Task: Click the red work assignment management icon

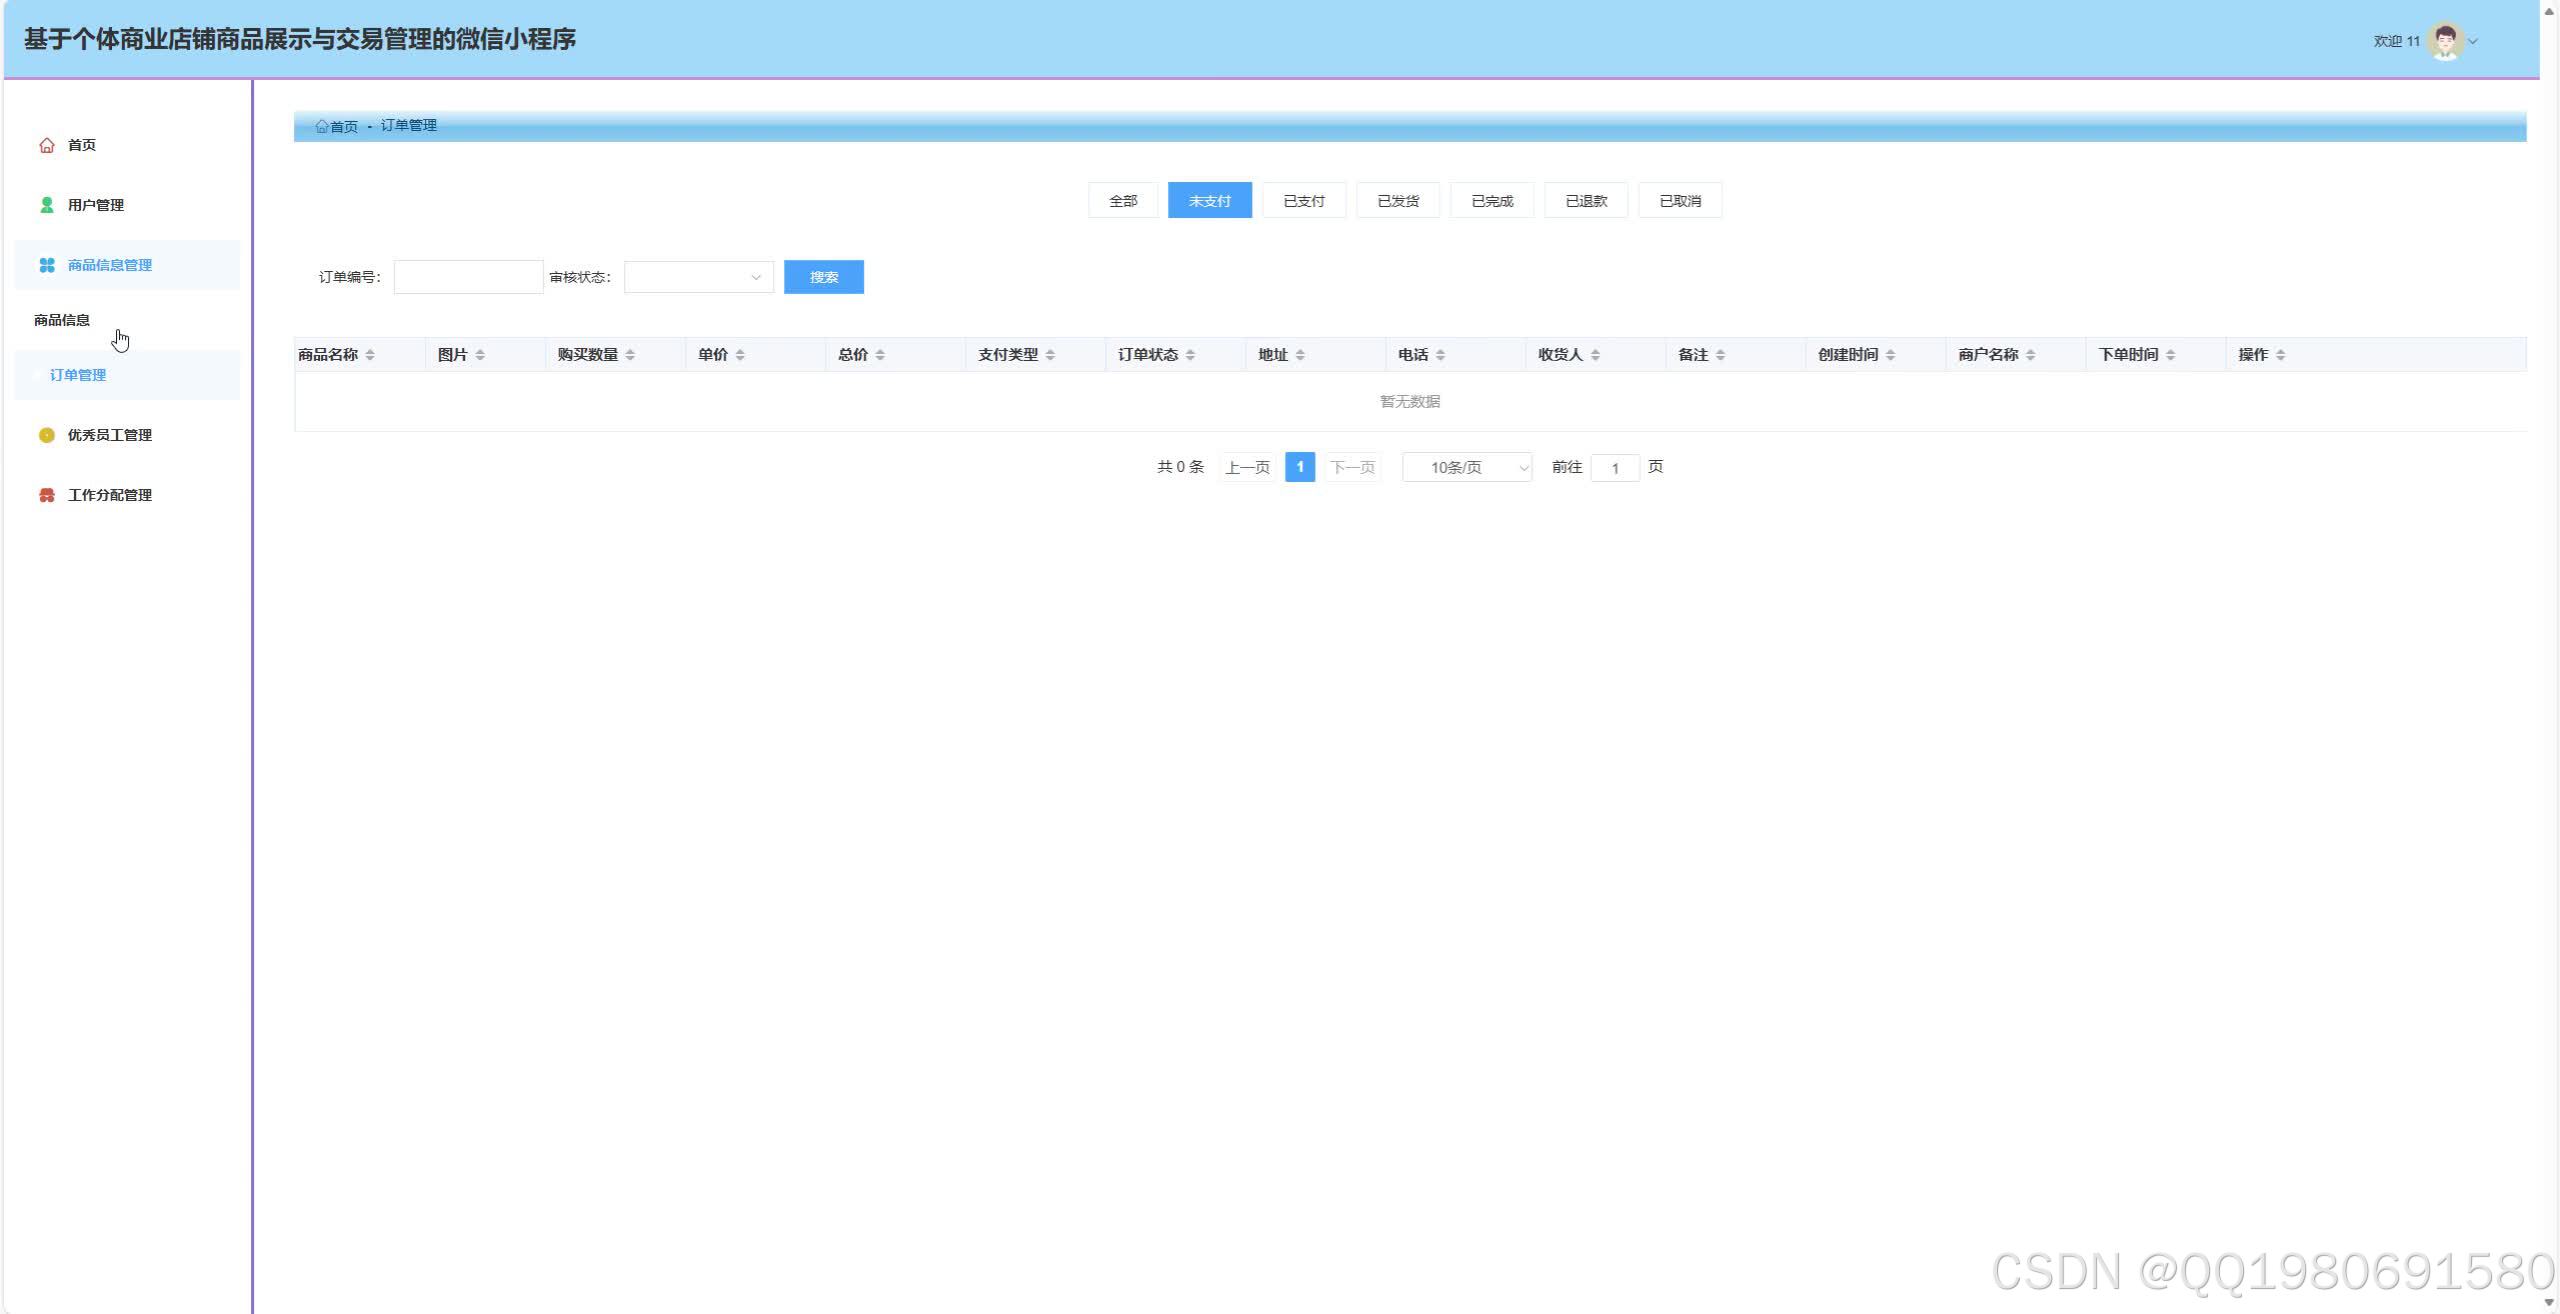Action: pyautogui.click(x=46, y=495)
